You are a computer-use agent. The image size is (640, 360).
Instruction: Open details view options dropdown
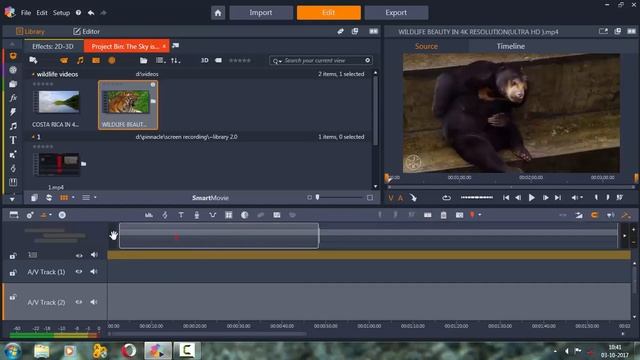(95, 198)
